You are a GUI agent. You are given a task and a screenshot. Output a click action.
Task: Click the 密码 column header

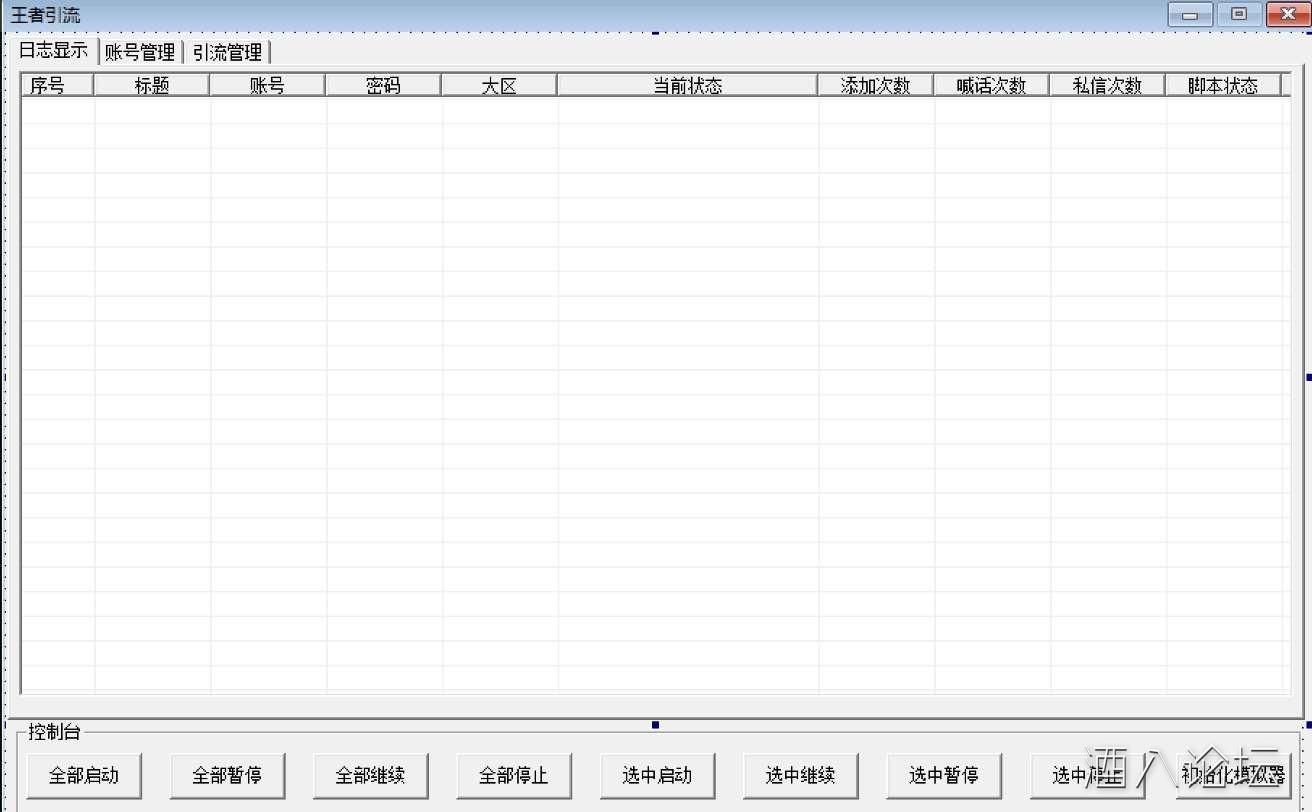pyautogui.click(x=384, y=86)
